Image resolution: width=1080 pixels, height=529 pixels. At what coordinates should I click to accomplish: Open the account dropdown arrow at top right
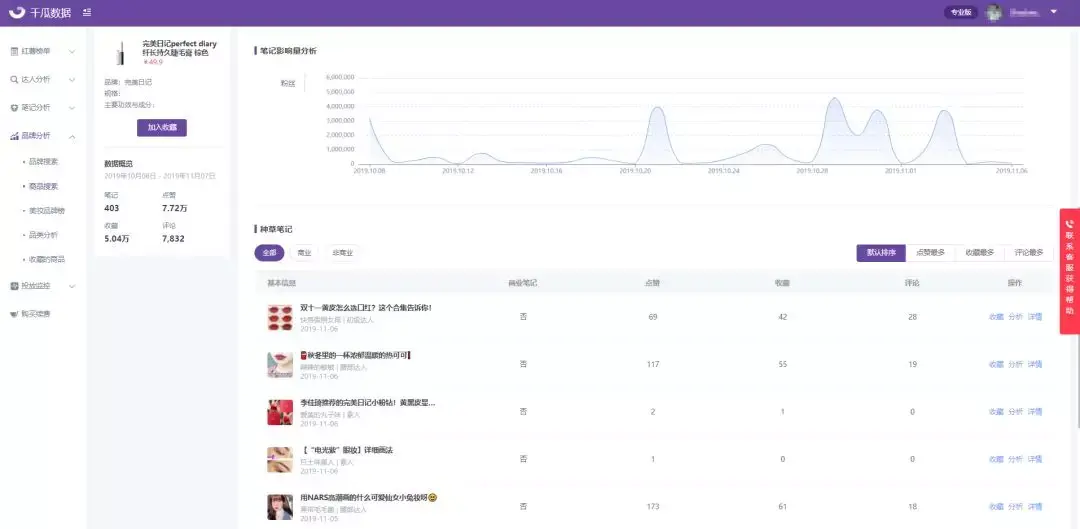(x=1053, y=12)
